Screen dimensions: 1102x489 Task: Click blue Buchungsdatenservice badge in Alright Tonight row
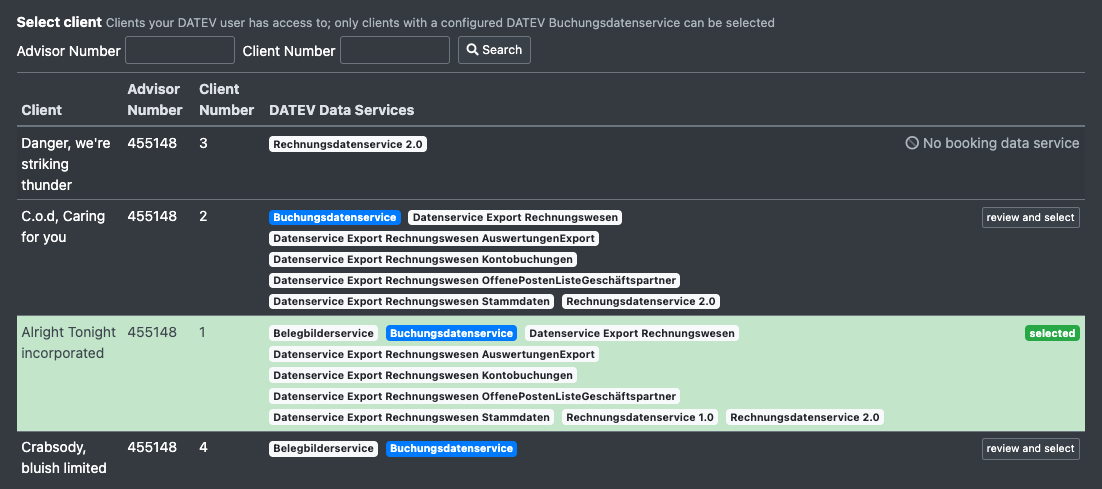[x=451, y=333]
